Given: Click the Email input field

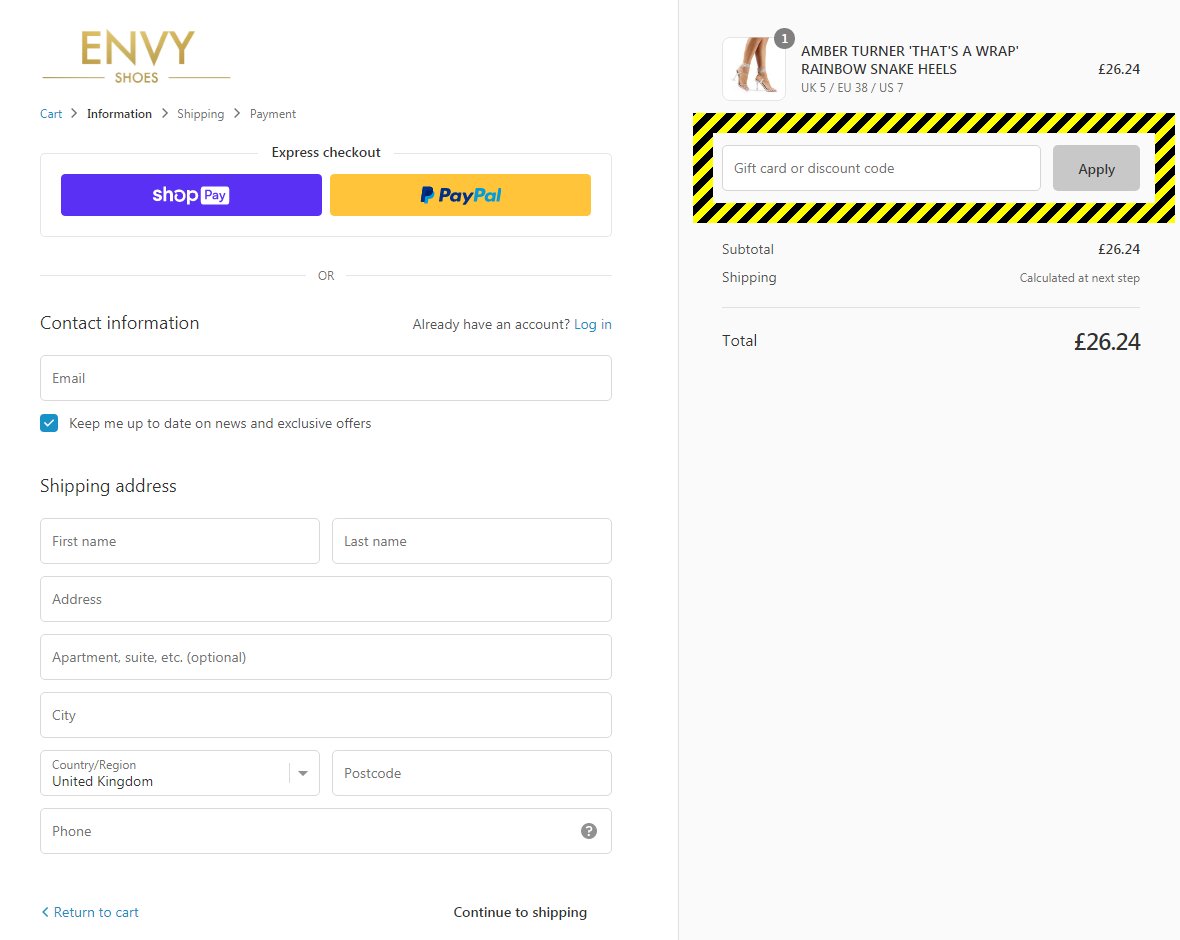Looking at the screenshot, I should click(x=326, y=378).
